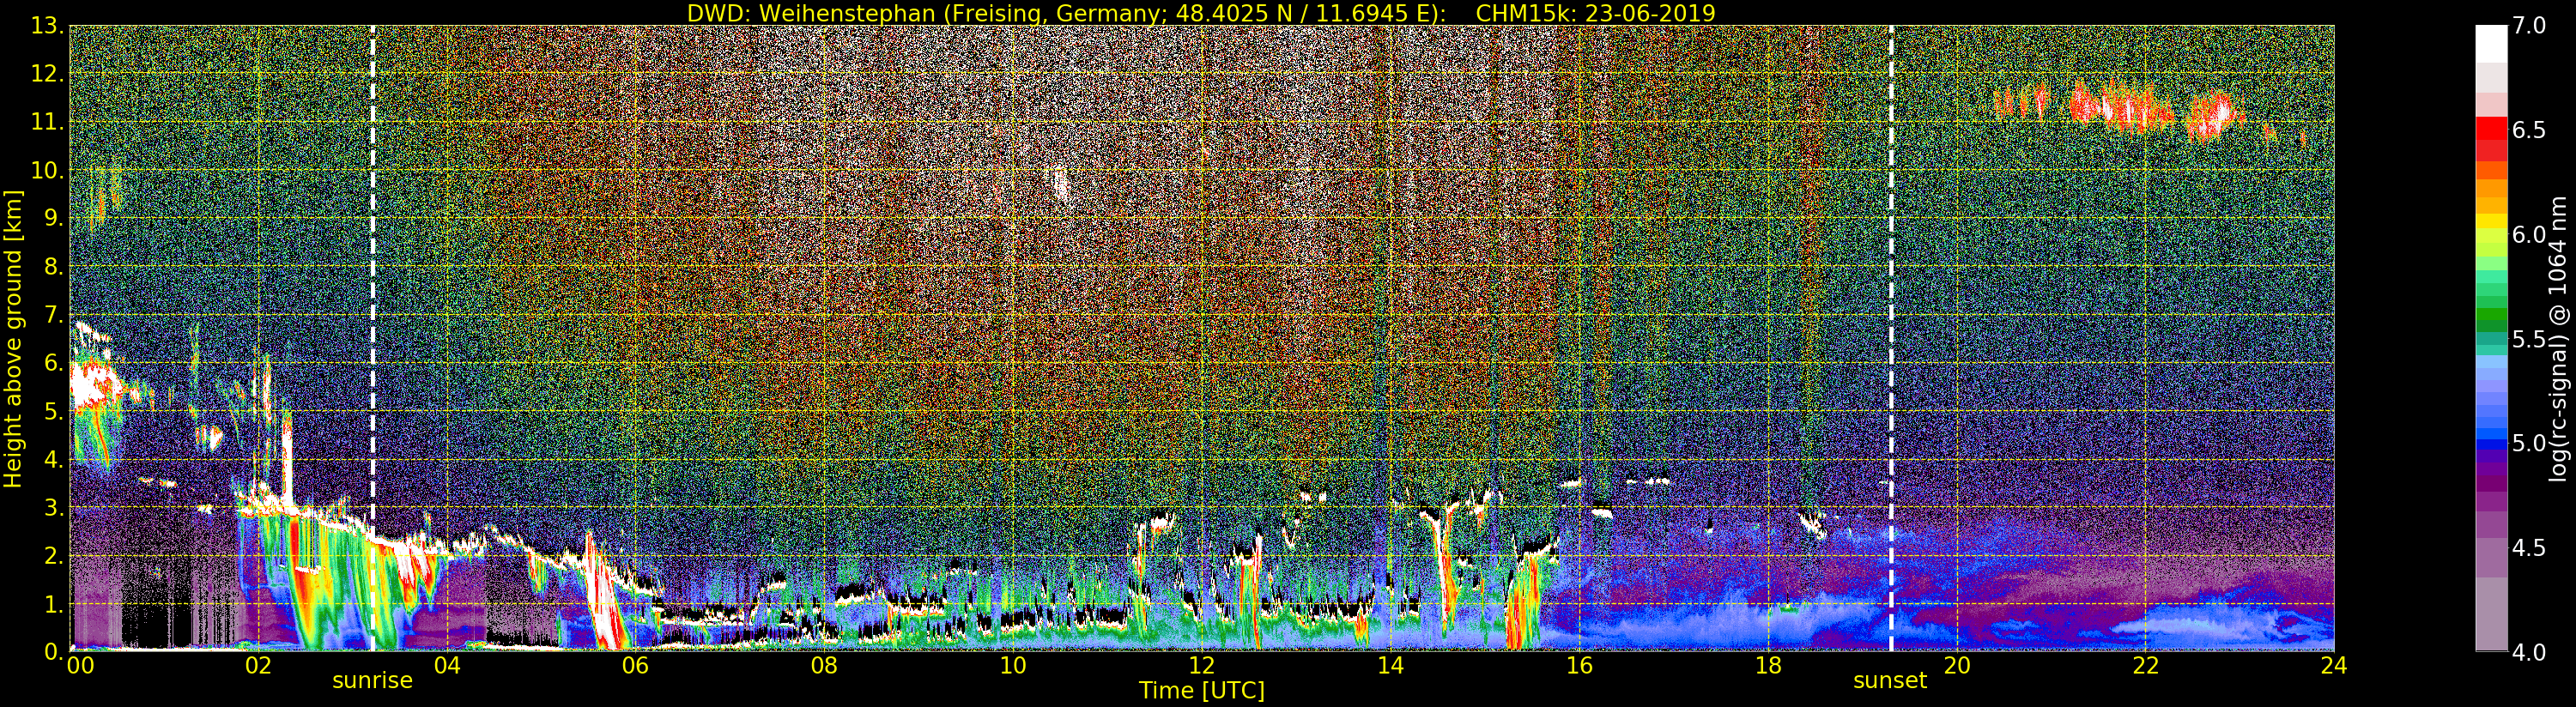This screenshot has width=2576, height=707.
Task: Select the '6.5' colorbar tick label
Action: pyautogui.click(x=2529, y=130)
